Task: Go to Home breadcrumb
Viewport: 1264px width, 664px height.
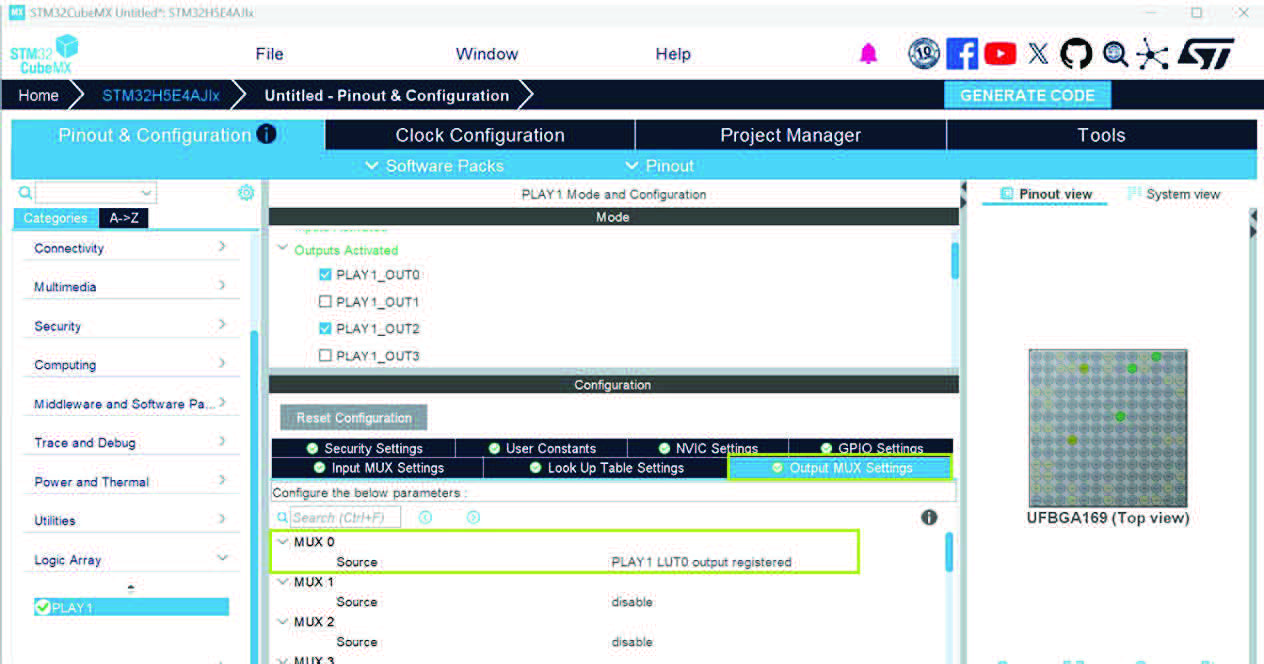Action: point(38,96)
